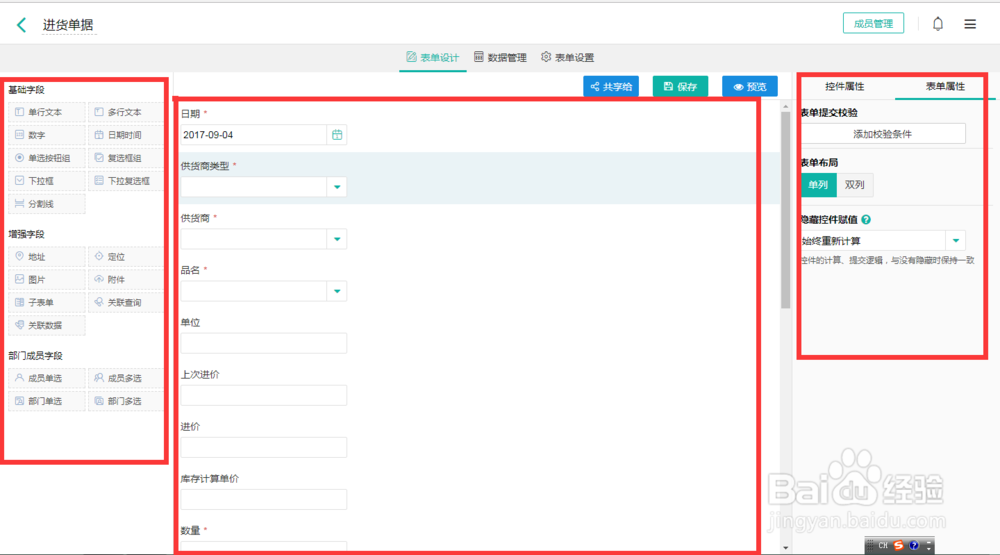Add a 部门单选 field

pyautogui.click(x=47, y=401)
